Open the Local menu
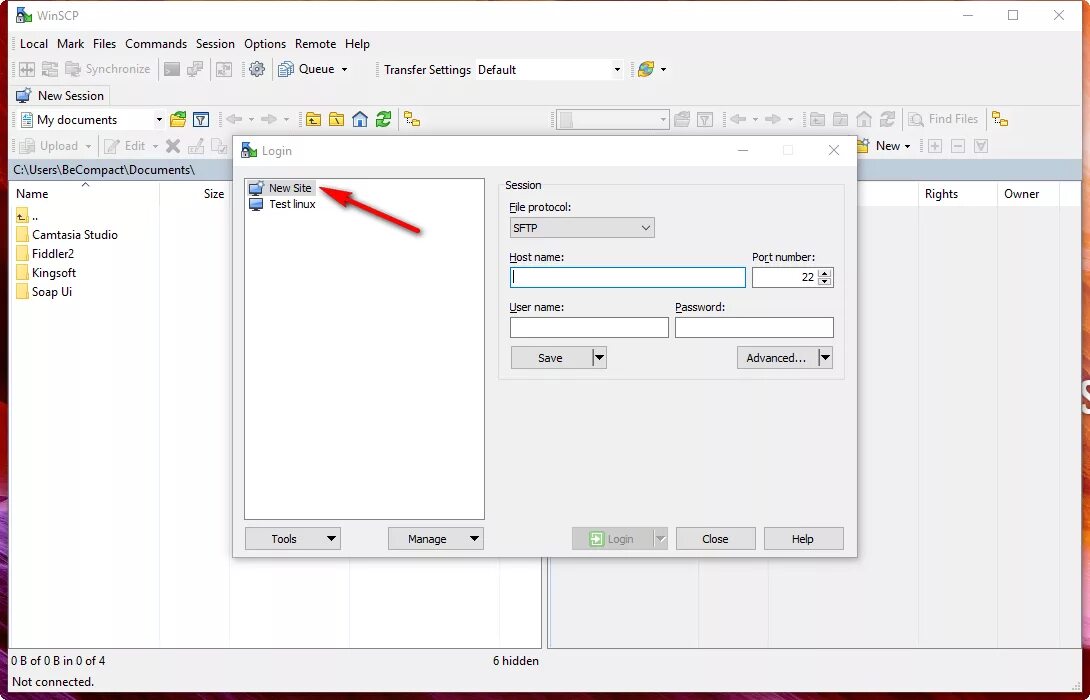This screenshot has height=700, width=1090. click(34, 44)
